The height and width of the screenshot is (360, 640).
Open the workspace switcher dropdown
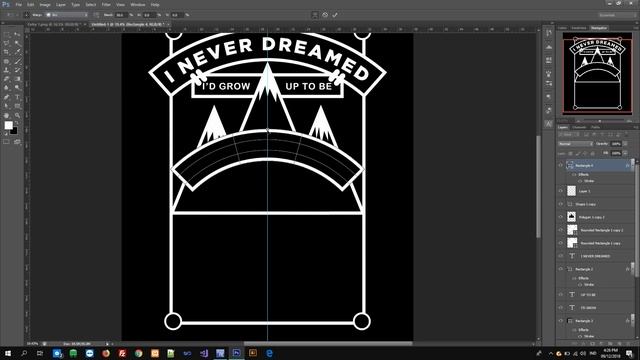pyautogui.click(x=618, y=15)
